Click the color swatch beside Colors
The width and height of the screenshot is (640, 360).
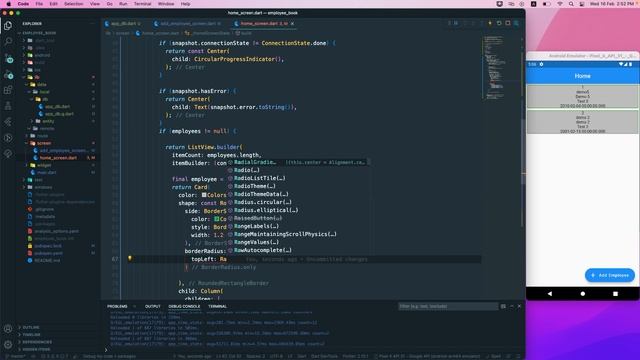point(204,195)
